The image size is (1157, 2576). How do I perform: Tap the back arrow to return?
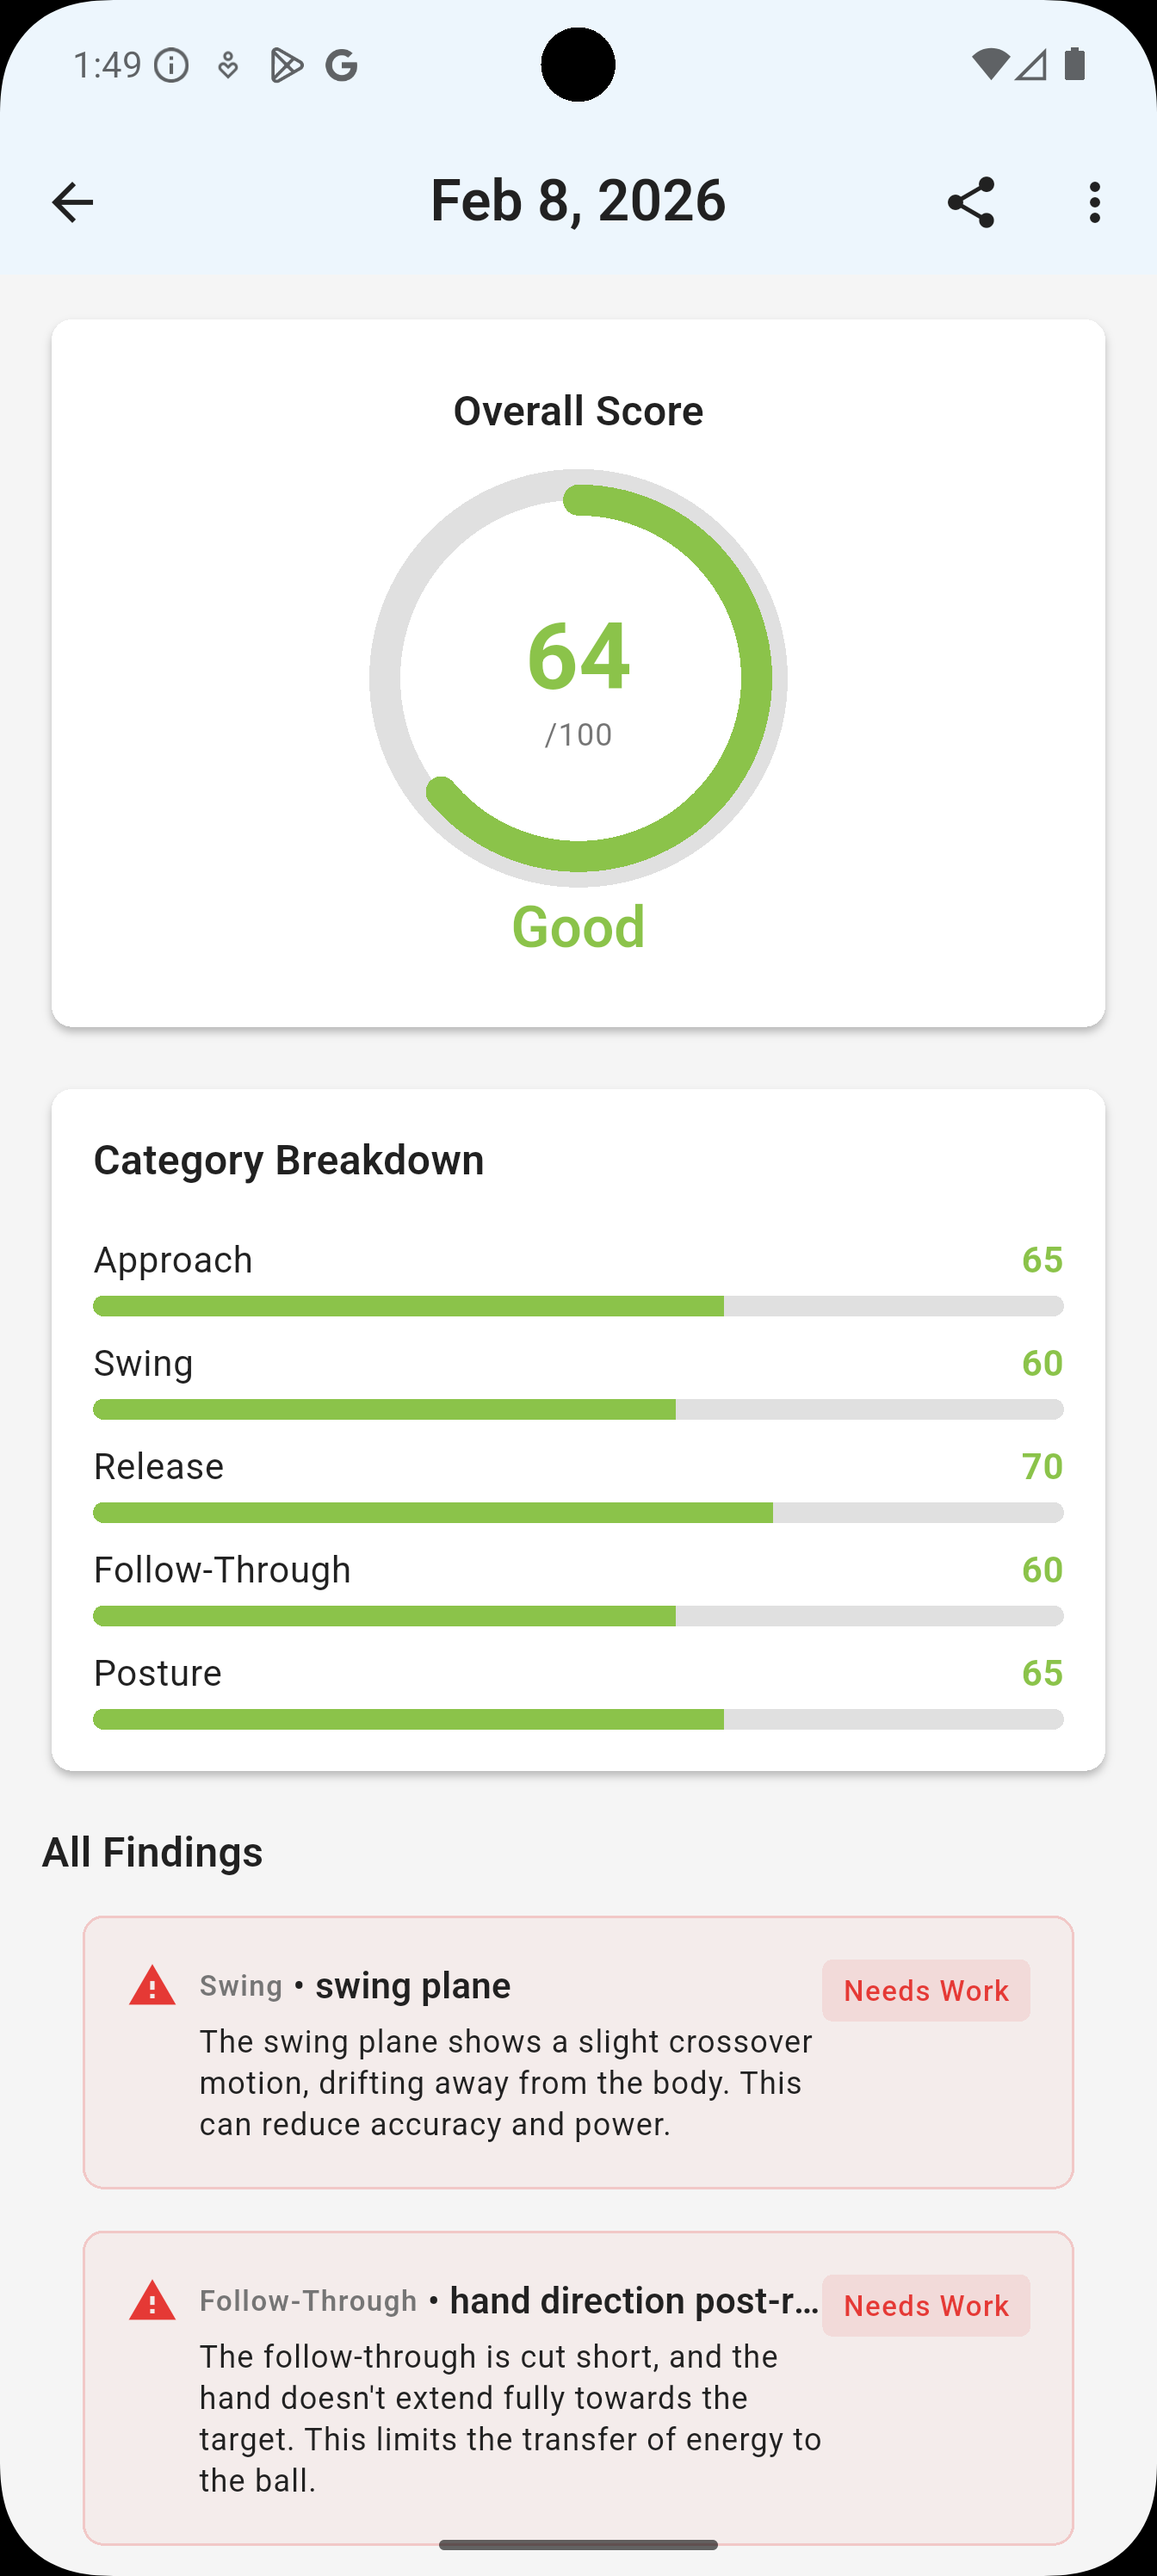click(x=73, y=202)
